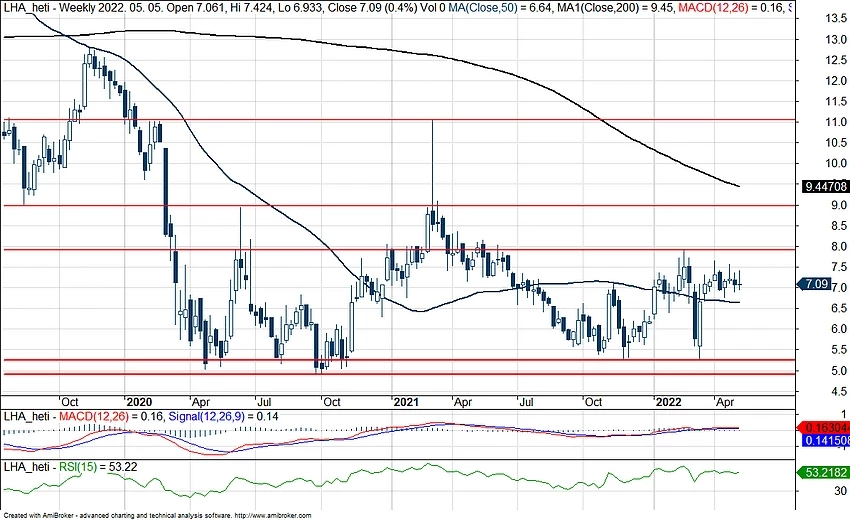Click the MACD value label 0.1630

click(825, 427)
